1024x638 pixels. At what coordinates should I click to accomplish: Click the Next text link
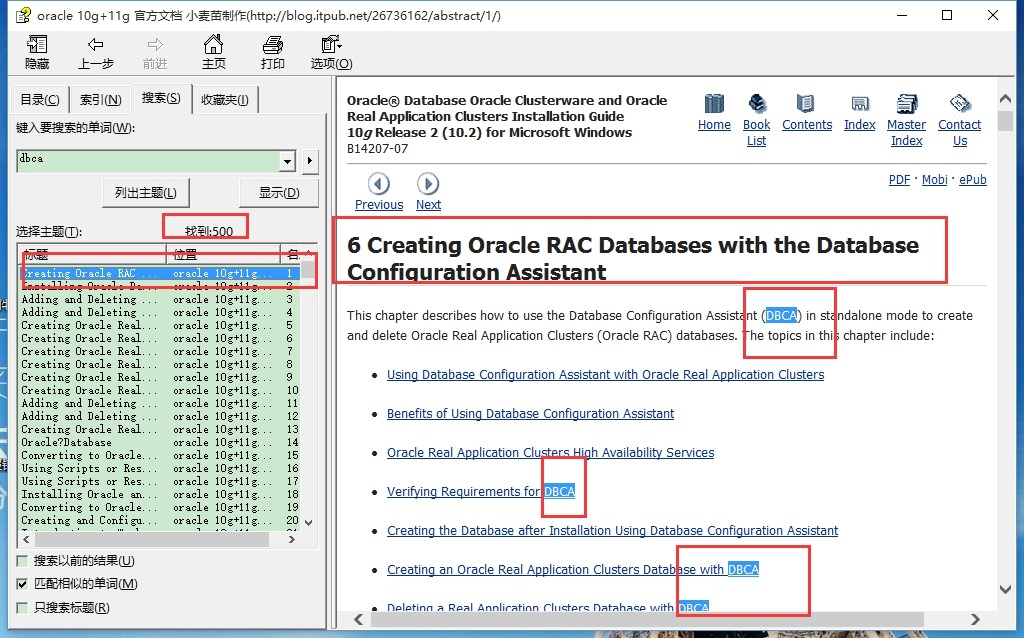click(428, 204)
